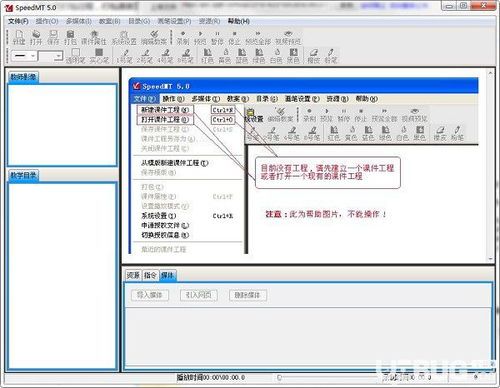Open the 帮助(H) menu in the main menu bar
The width and height of the screenshot is (500, 388).
239,21
